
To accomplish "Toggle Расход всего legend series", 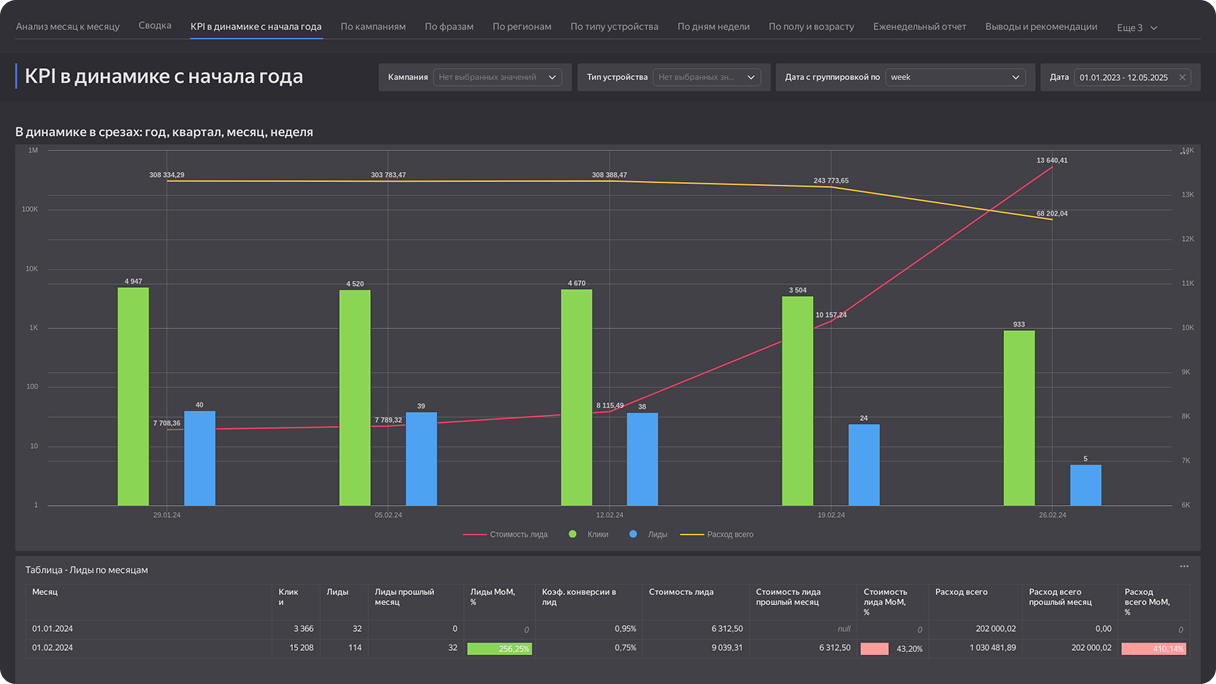I will [x=717, y=535].
